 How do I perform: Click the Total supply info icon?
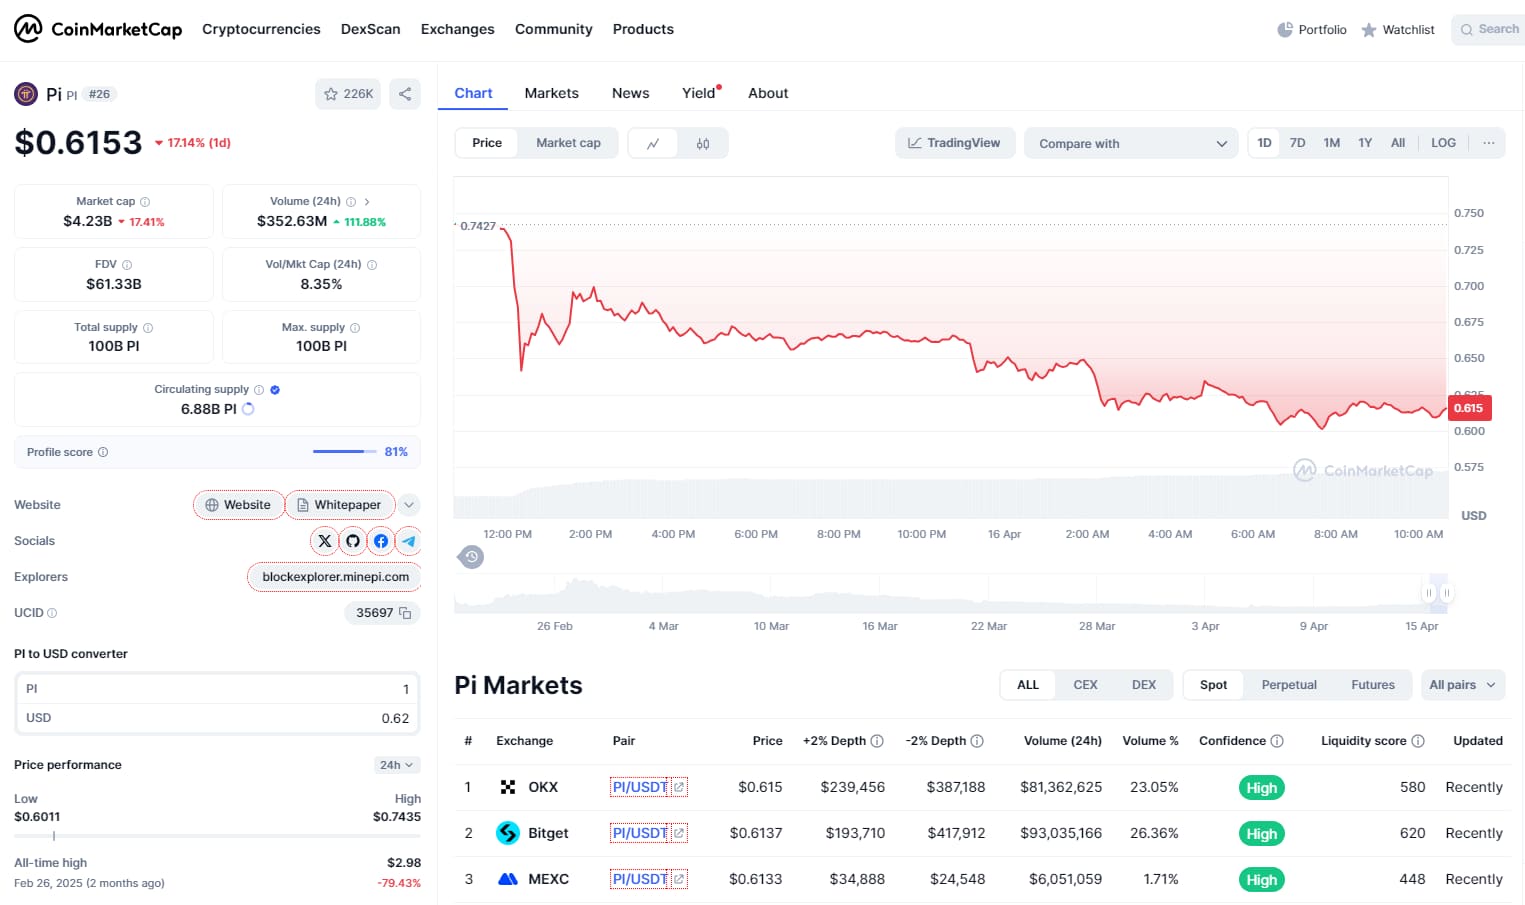point(148,328)
